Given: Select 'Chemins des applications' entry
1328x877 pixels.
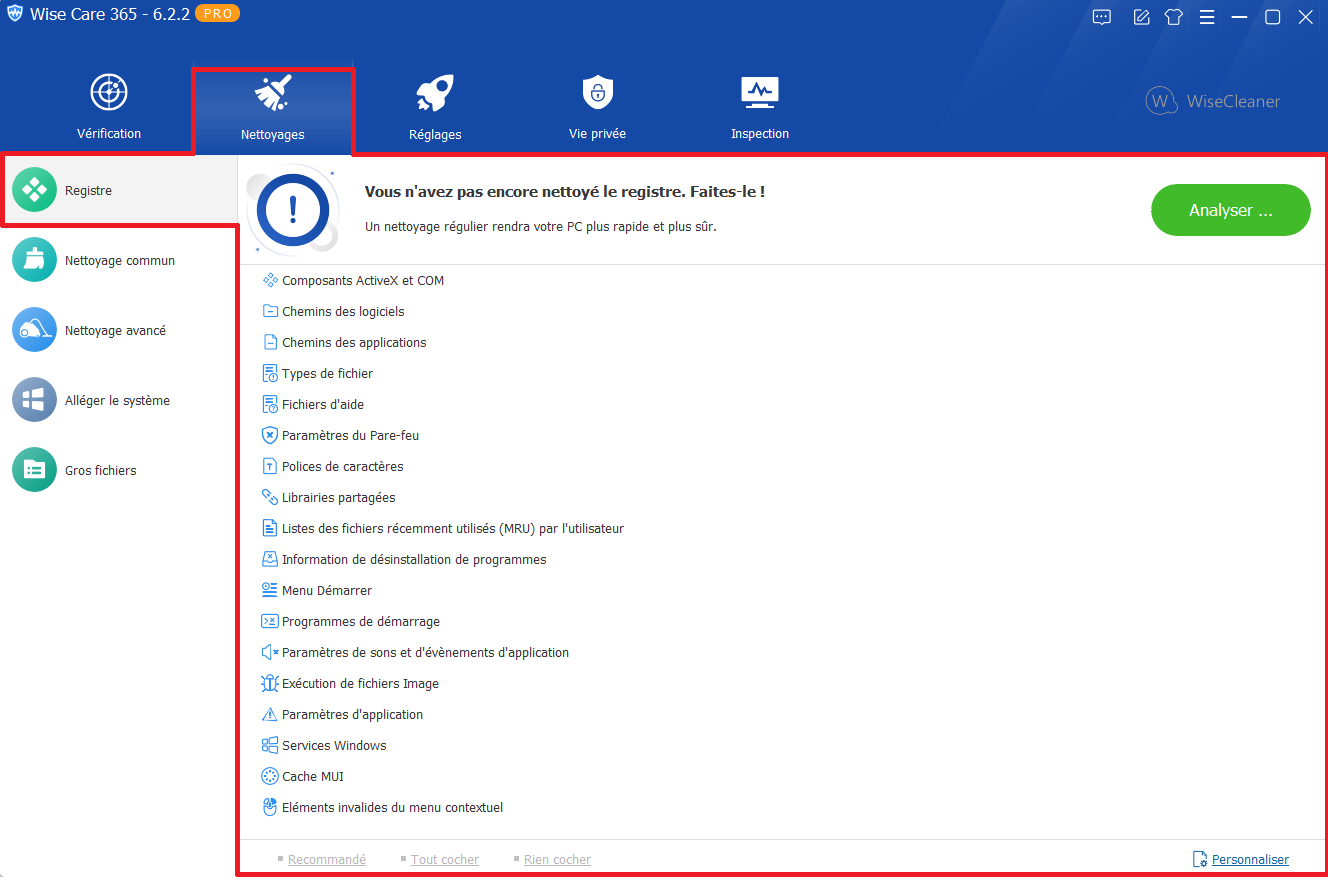Looking at the screenshot, I should (354, 342).
